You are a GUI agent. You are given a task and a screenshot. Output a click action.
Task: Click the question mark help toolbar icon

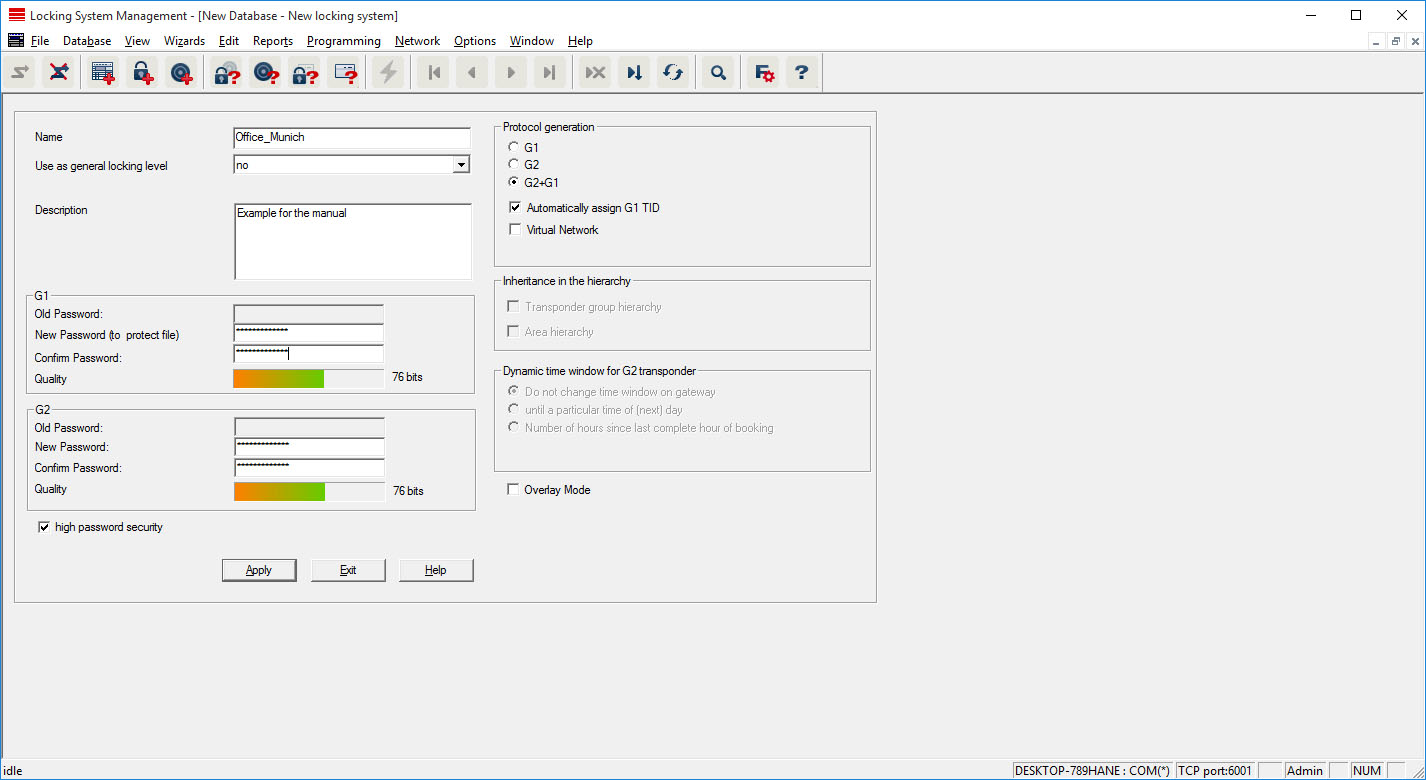pos(801,72)
